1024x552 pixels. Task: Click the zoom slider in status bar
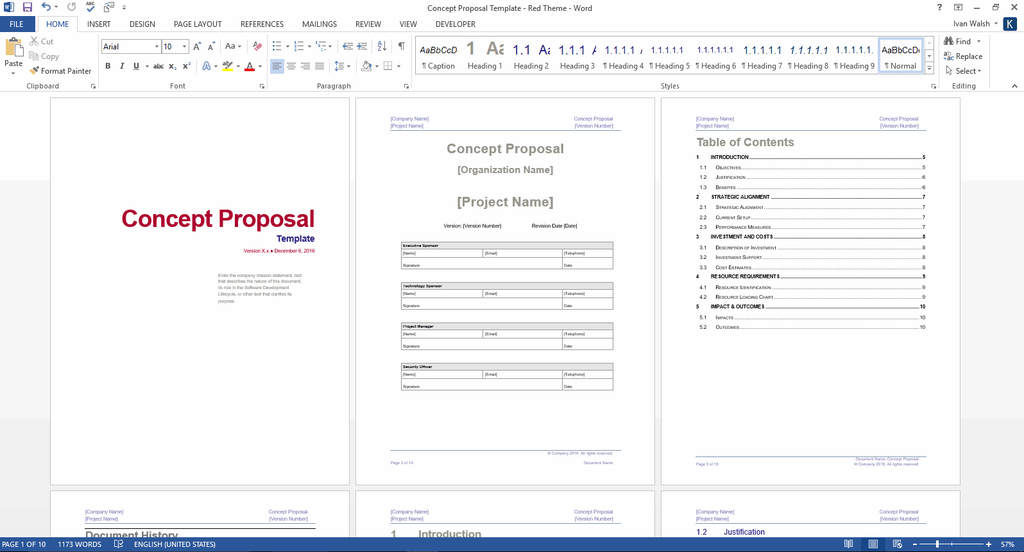point(936,544)
